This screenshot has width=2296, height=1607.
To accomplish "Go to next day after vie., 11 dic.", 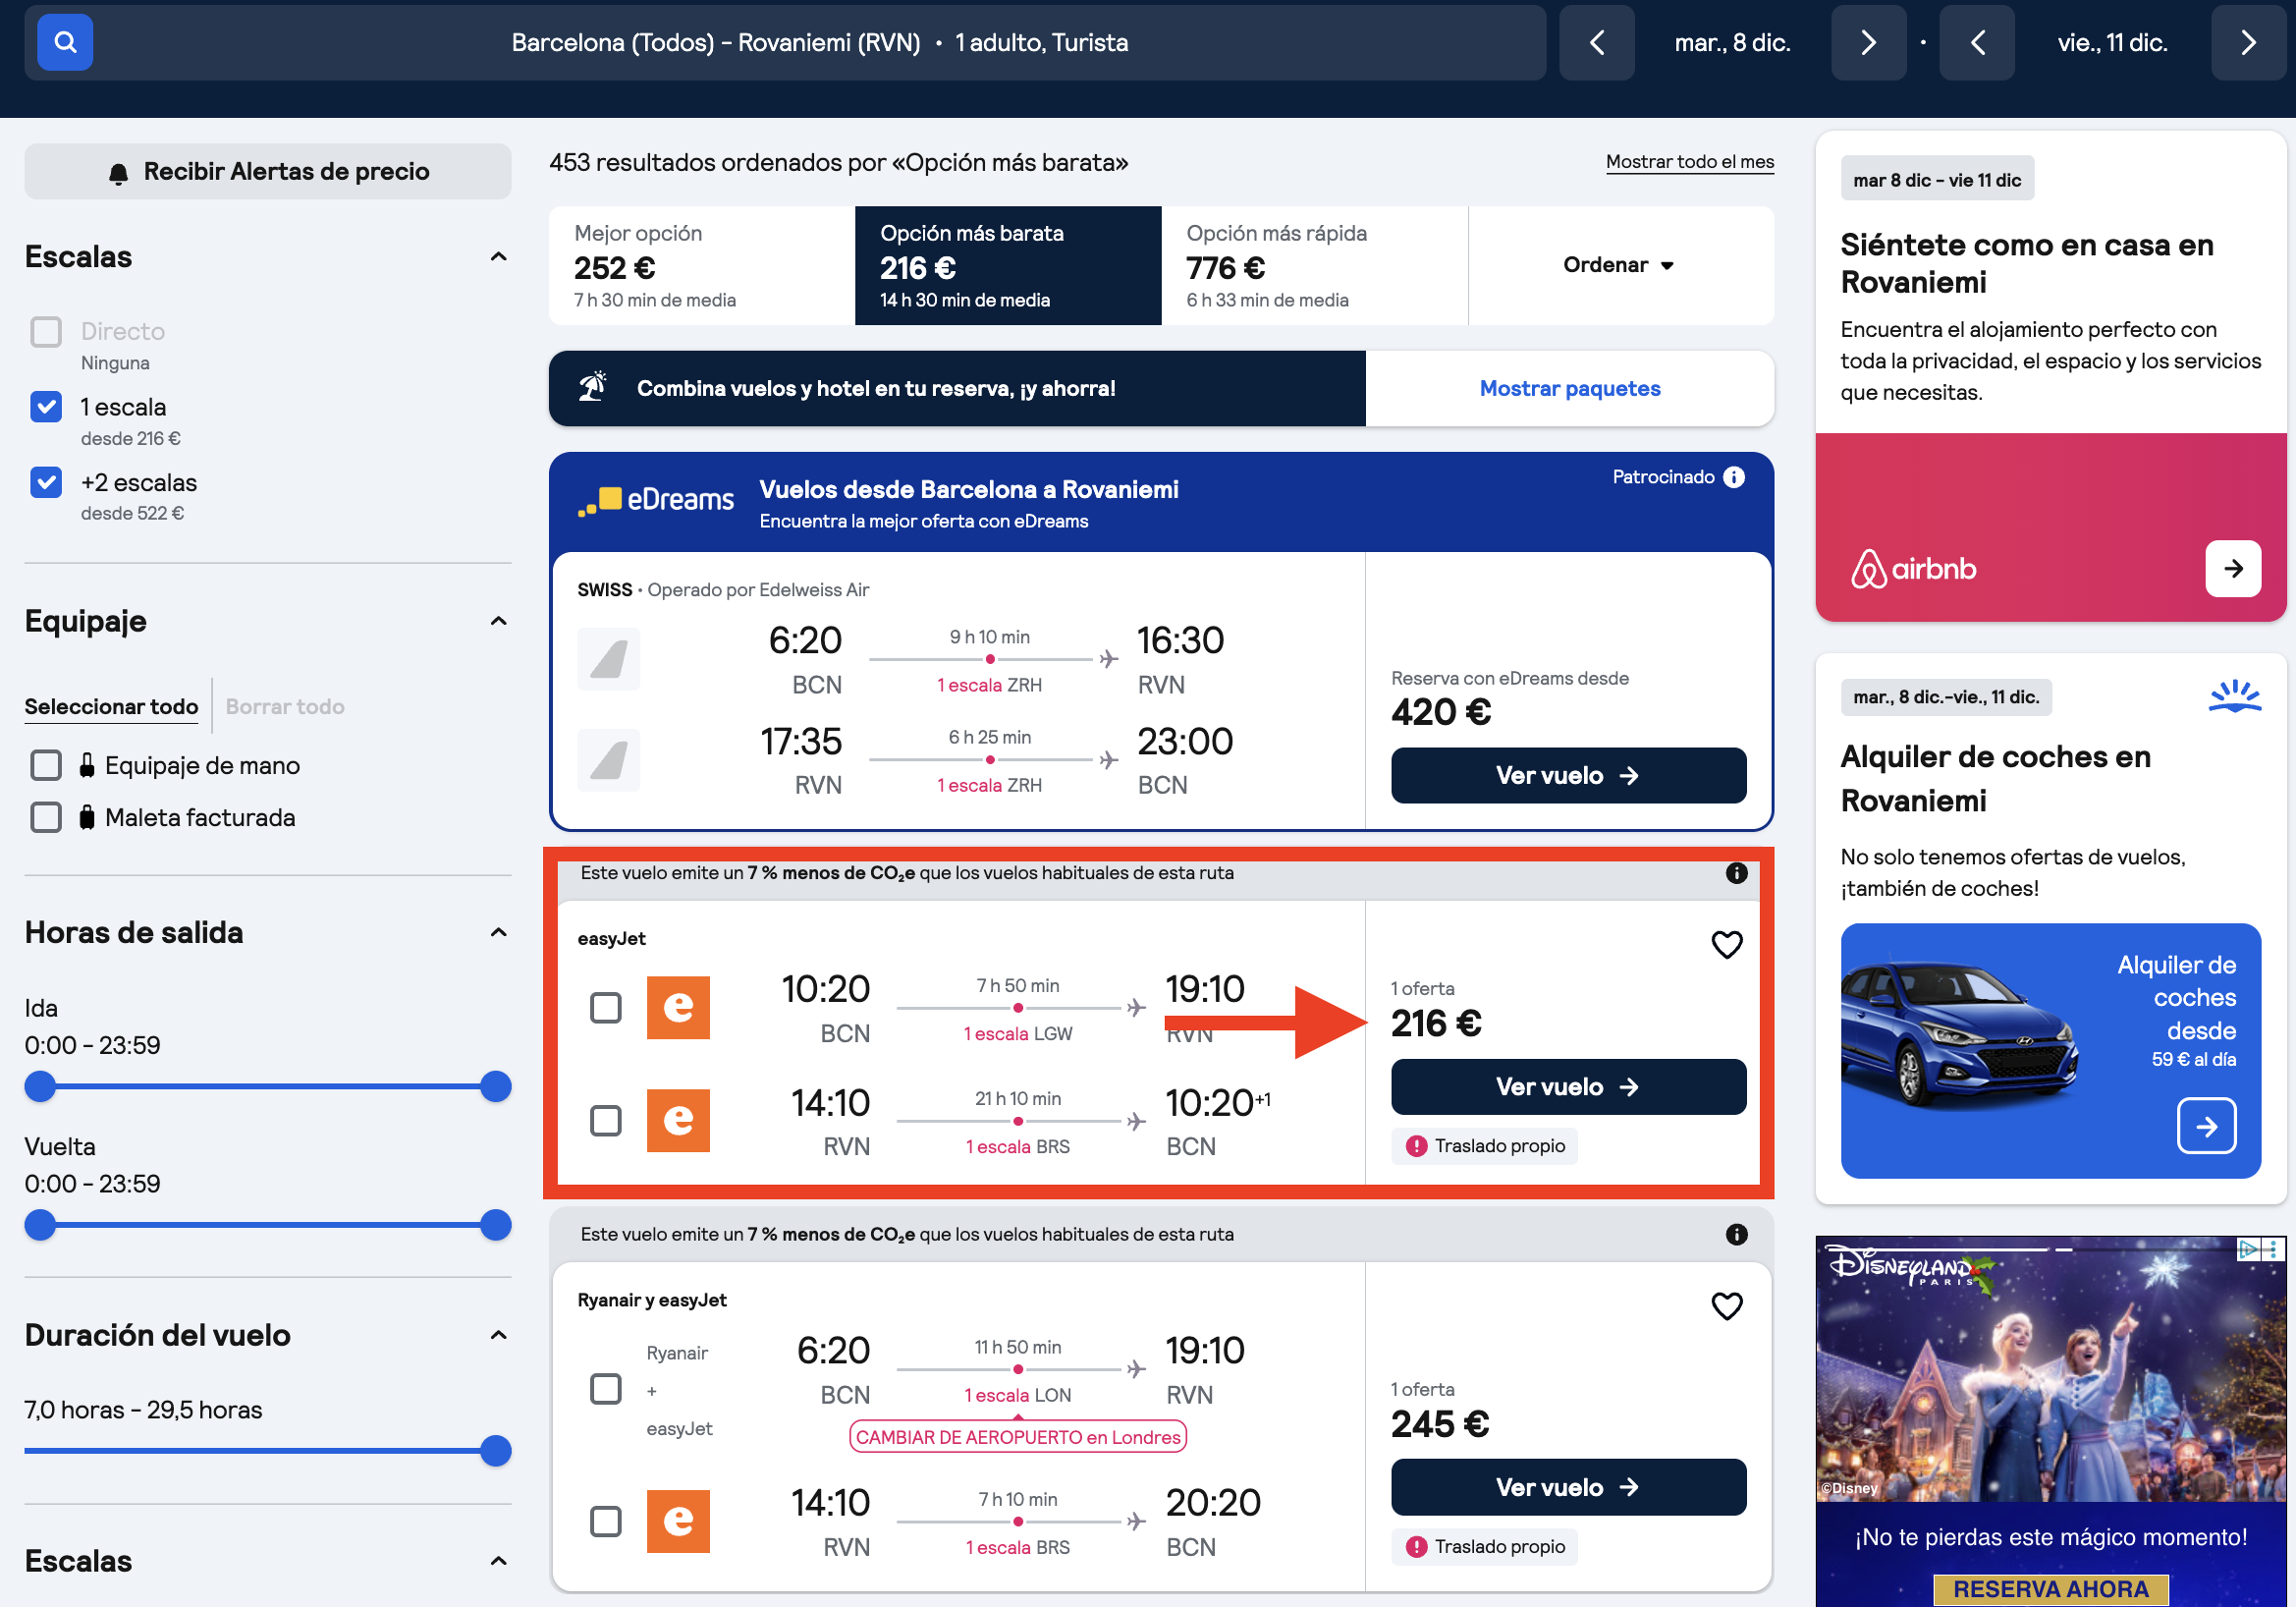I will pyautogui.click(x=2248, y=42).
